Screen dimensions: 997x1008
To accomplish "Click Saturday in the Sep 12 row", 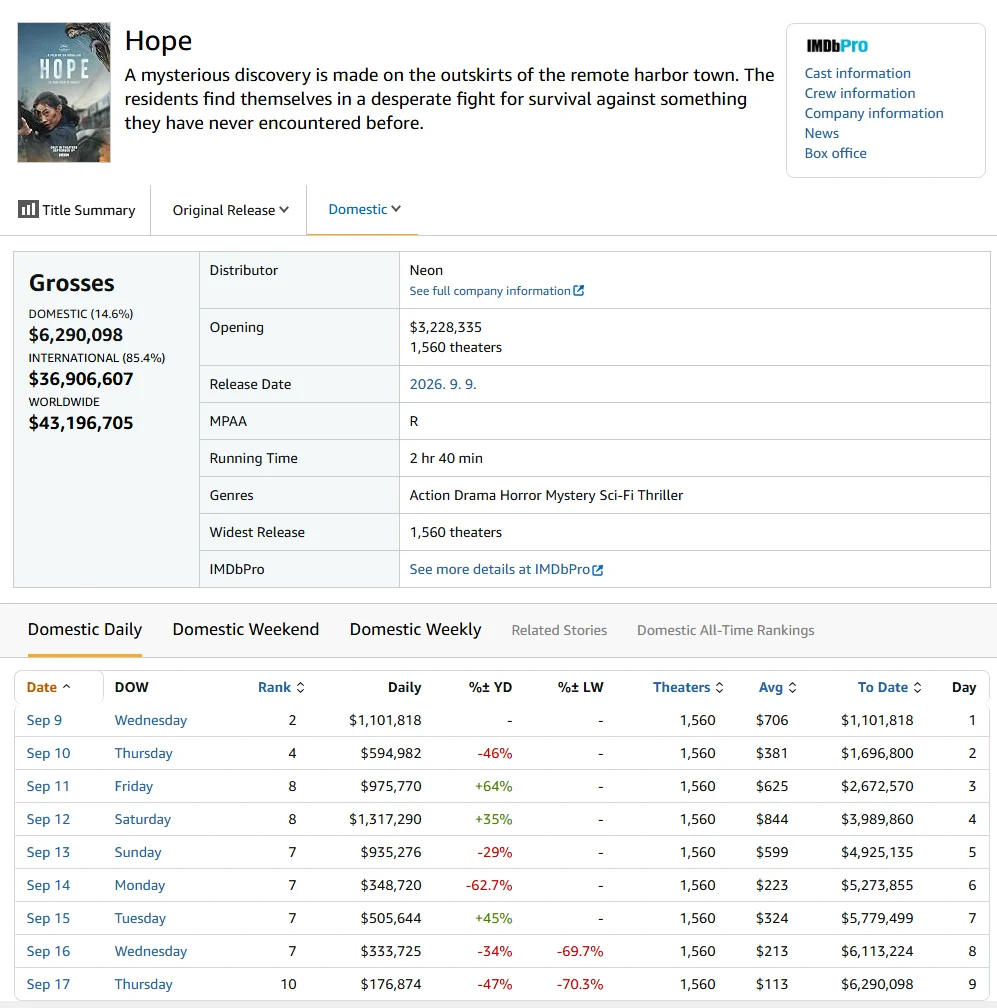I will (143, 819).
